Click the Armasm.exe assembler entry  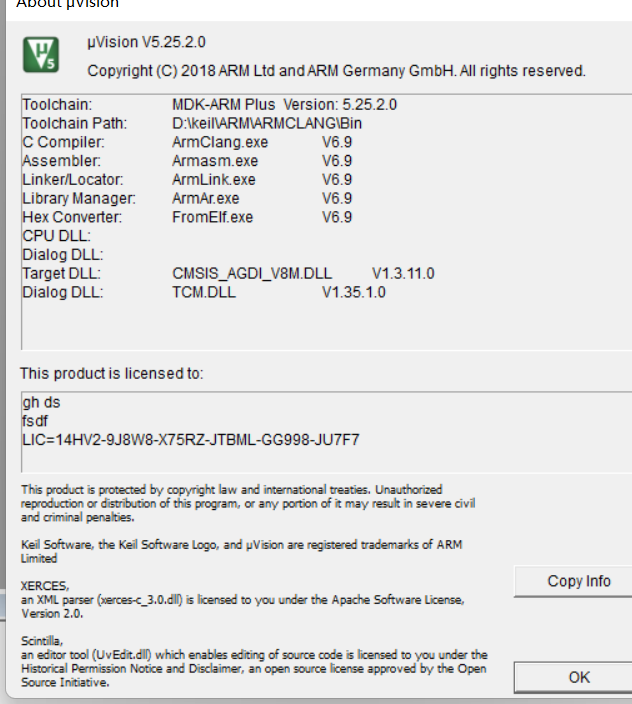[x=215, y=161]
